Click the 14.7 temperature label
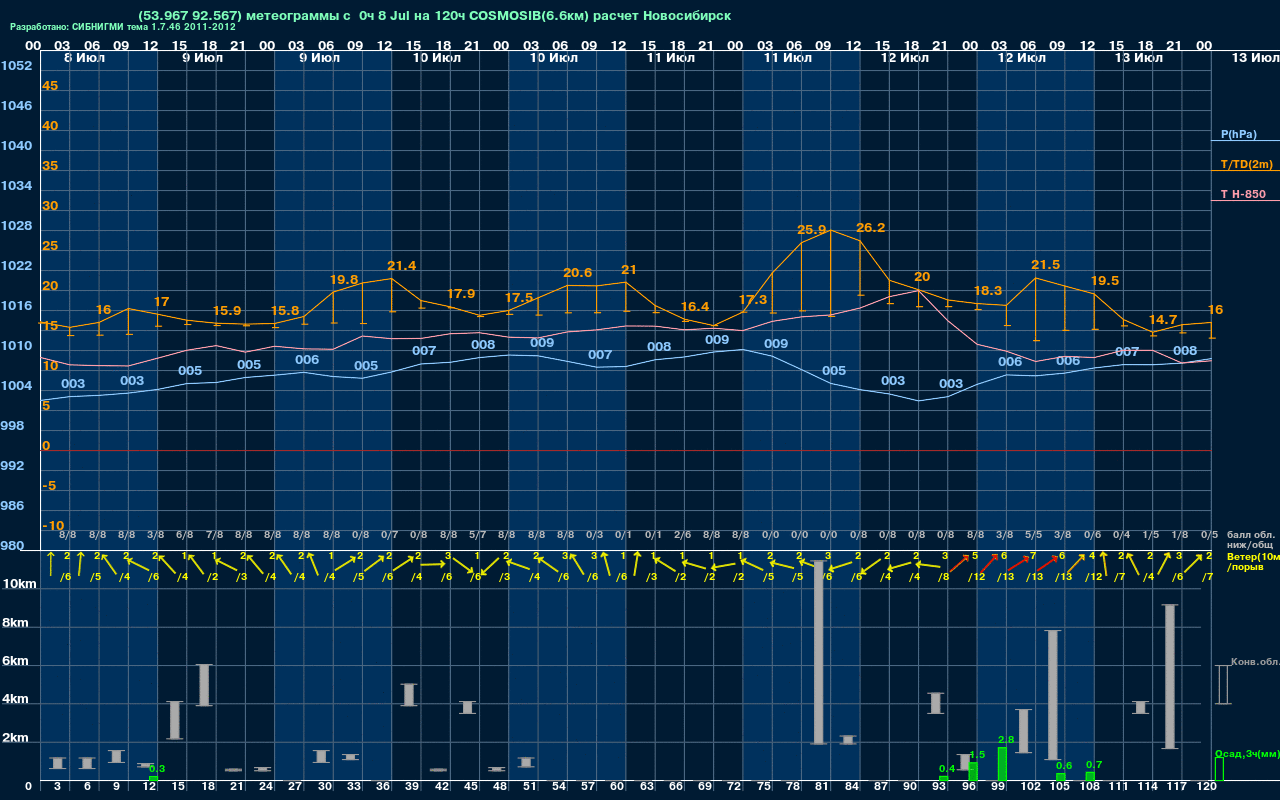Viewport: 1280px width, 800px height. pos(1163,320)
